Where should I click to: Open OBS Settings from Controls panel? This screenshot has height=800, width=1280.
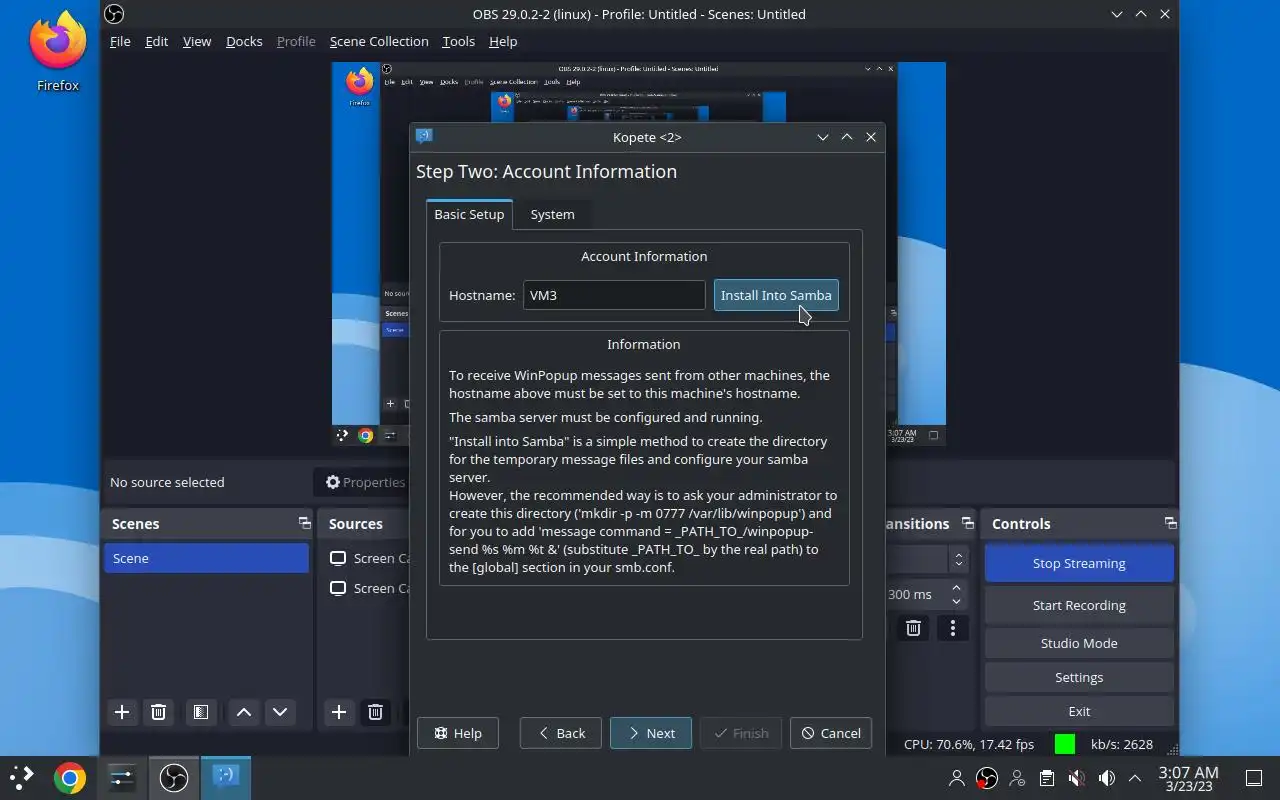(1079, 677)
